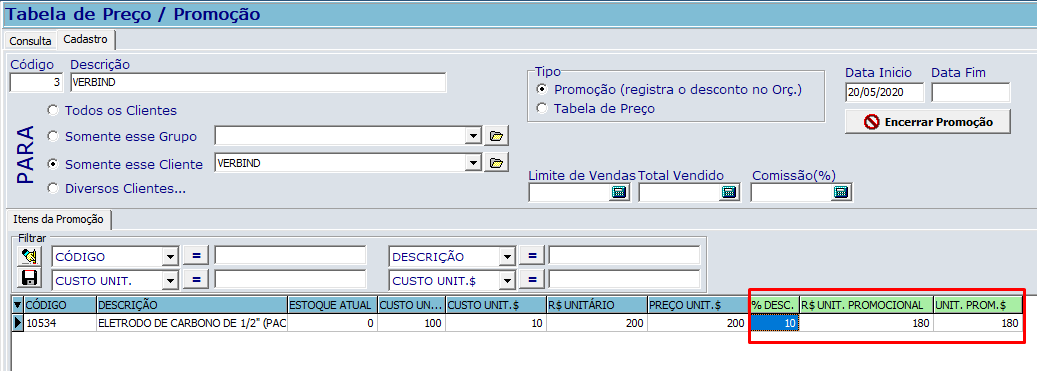Click the empty Data Fim field
Screen dimensions: 1037x371
(x=971, y=92)
